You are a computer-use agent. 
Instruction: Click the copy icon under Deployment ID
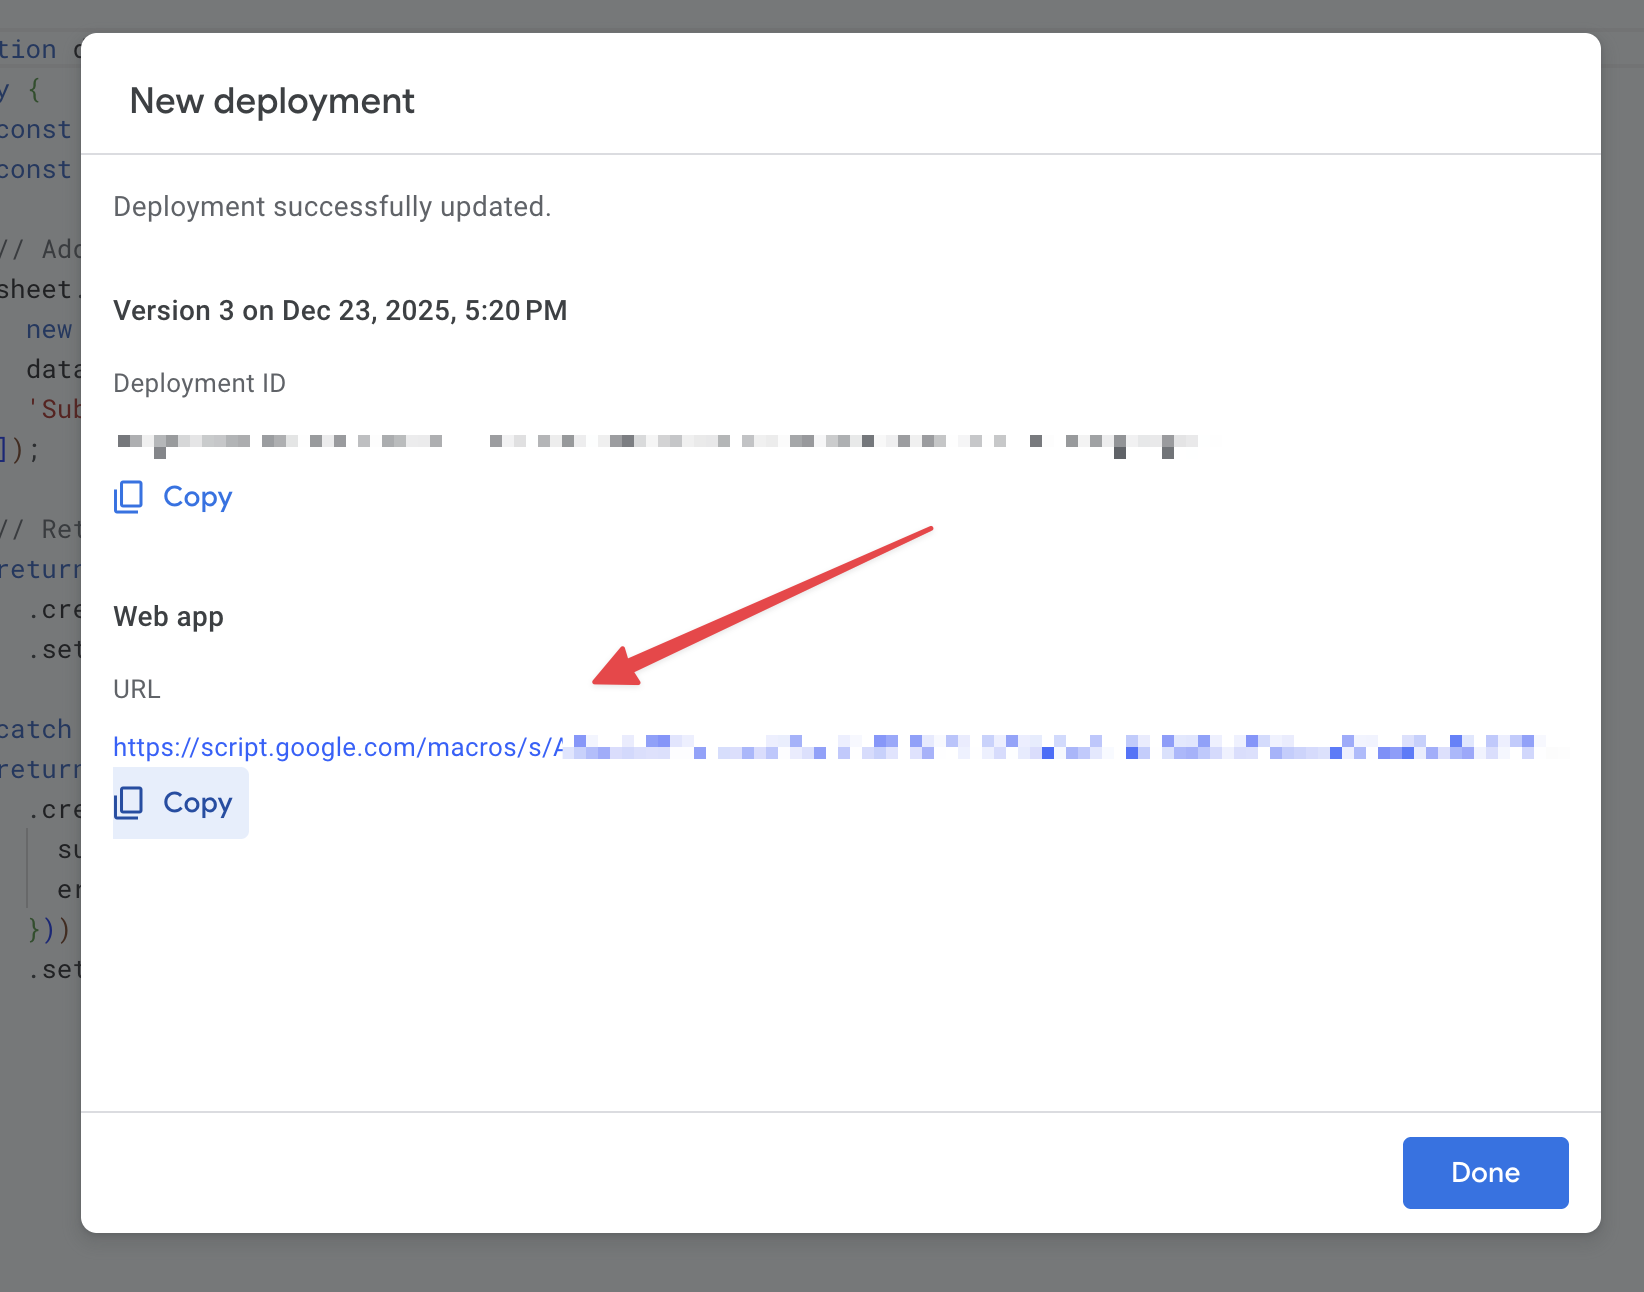click(129, 497)
